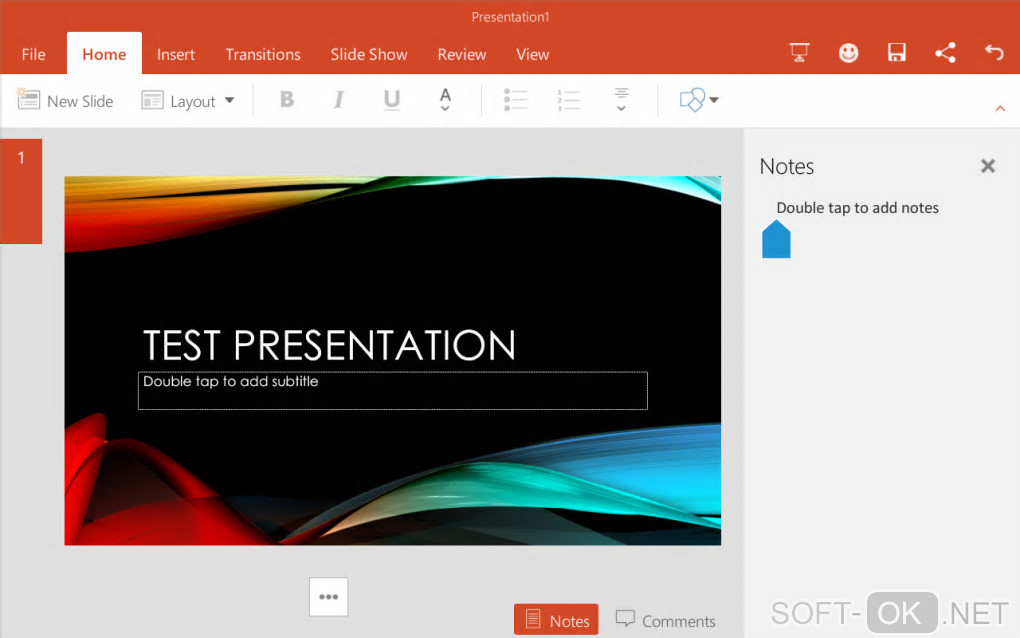
Task: Toggle italic formatting
Action: coord(339,100)
